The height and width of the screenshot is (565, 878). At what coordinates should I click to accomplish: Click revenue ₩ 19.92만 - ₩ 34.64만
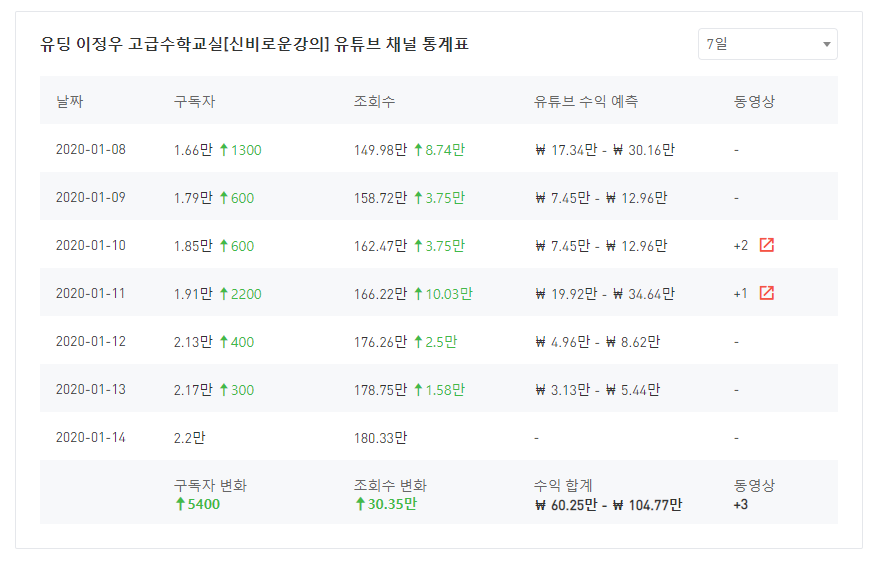(x=605, y=294)
